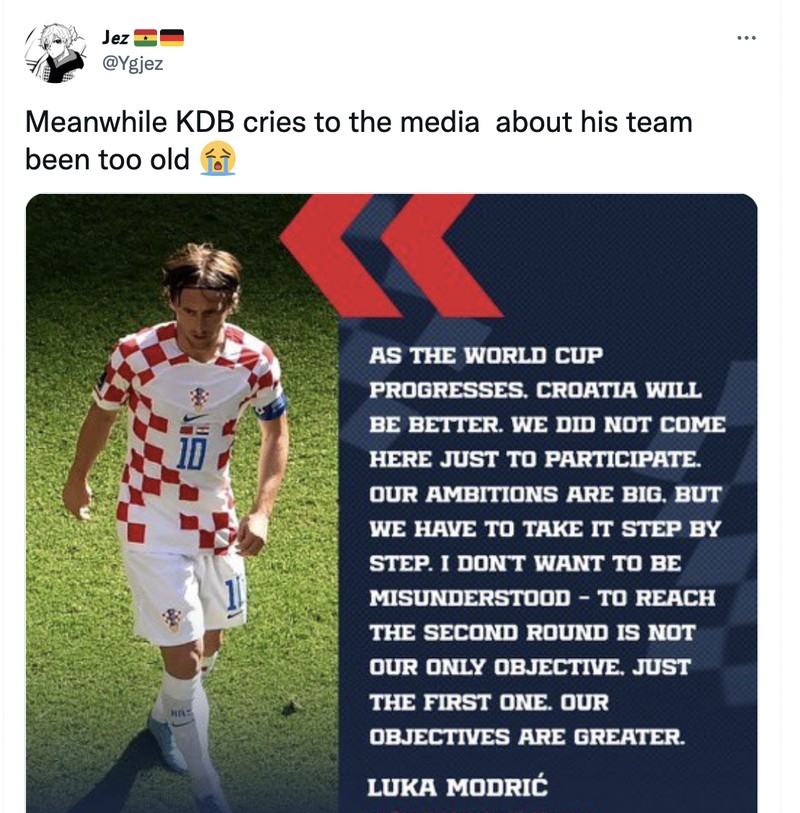Click the 'AS THE WORLD CUP' quote line

(486, 356)
